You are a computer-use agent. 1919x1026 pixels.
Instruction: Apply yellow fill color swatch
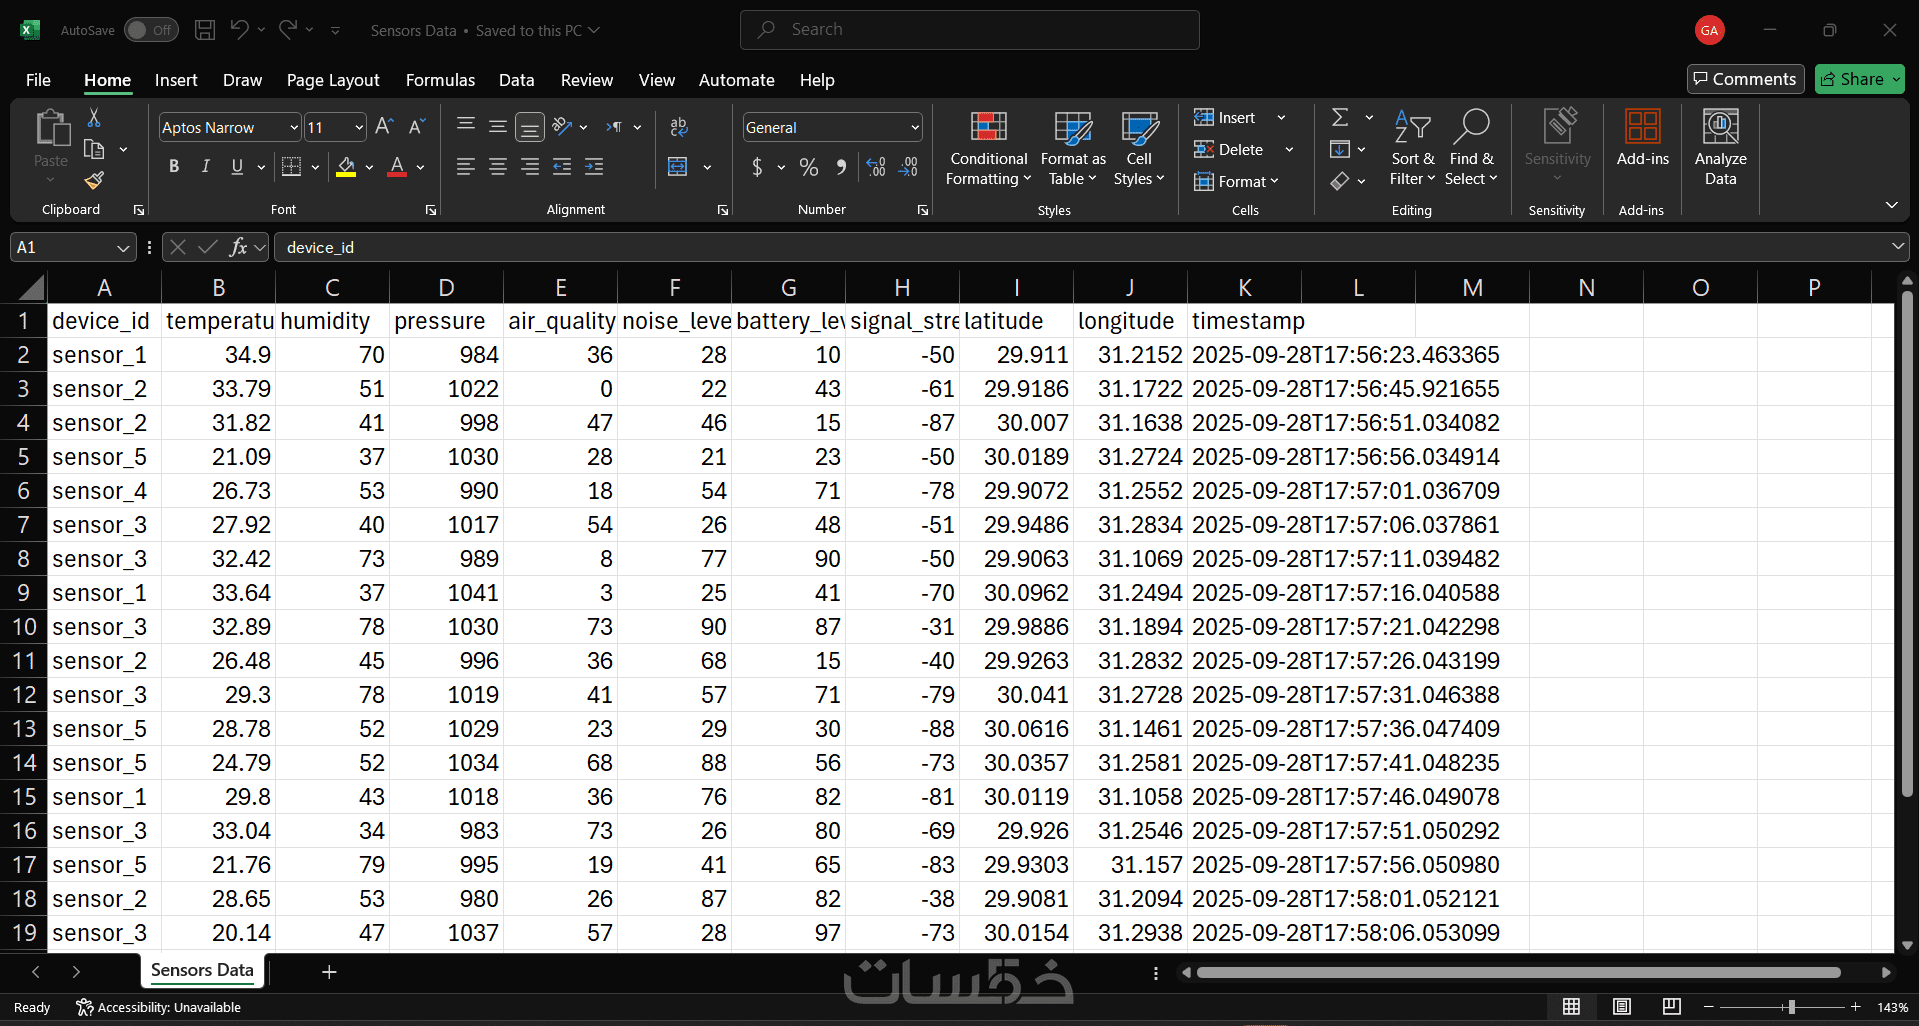[x=346, y=167]
